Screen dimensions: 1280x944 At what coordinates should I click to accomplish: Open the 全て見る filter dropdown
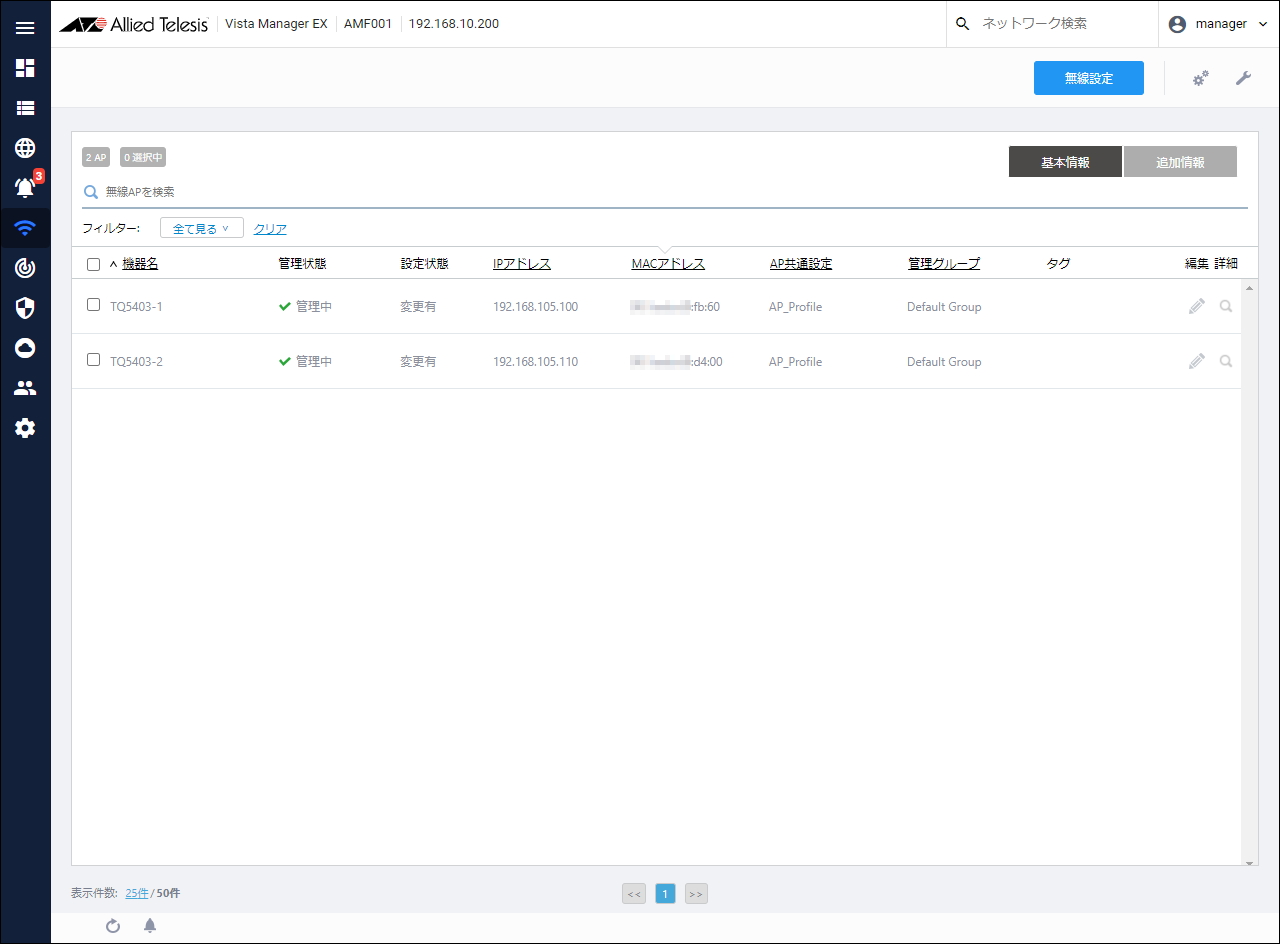[x=201, y=229]
